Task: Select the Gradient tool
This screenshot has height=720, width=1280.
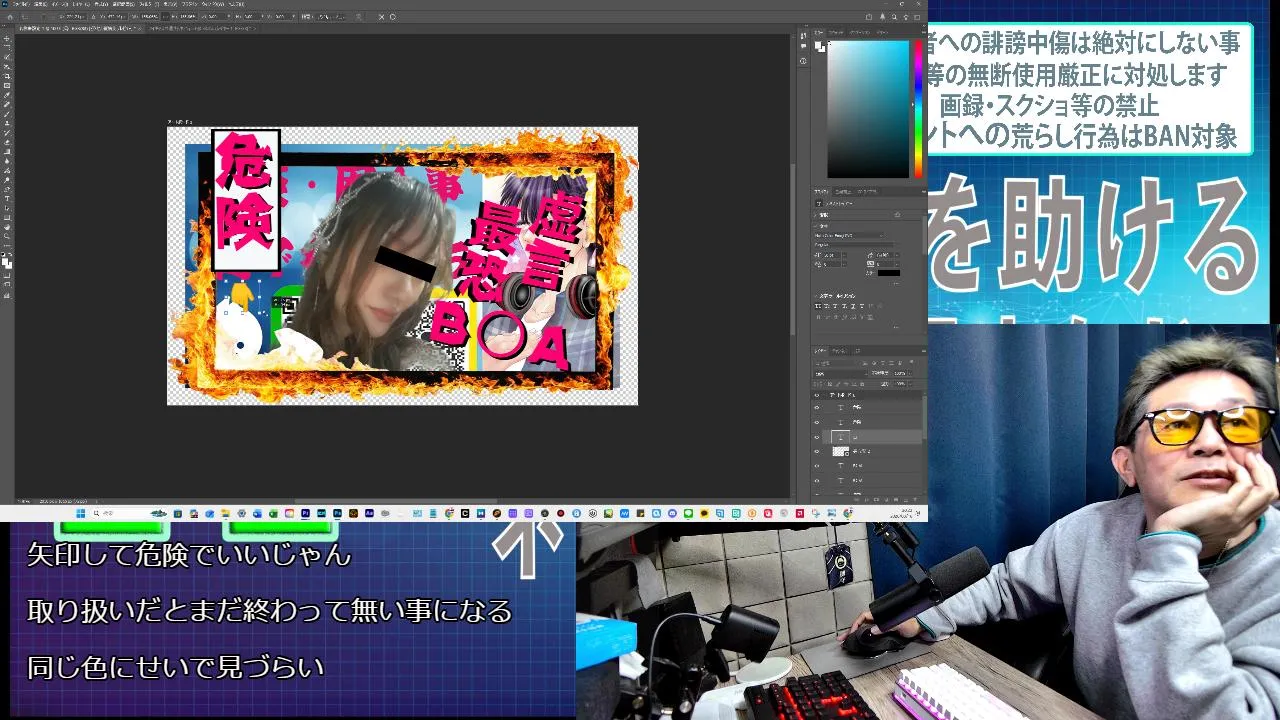Action: point(7,151)
